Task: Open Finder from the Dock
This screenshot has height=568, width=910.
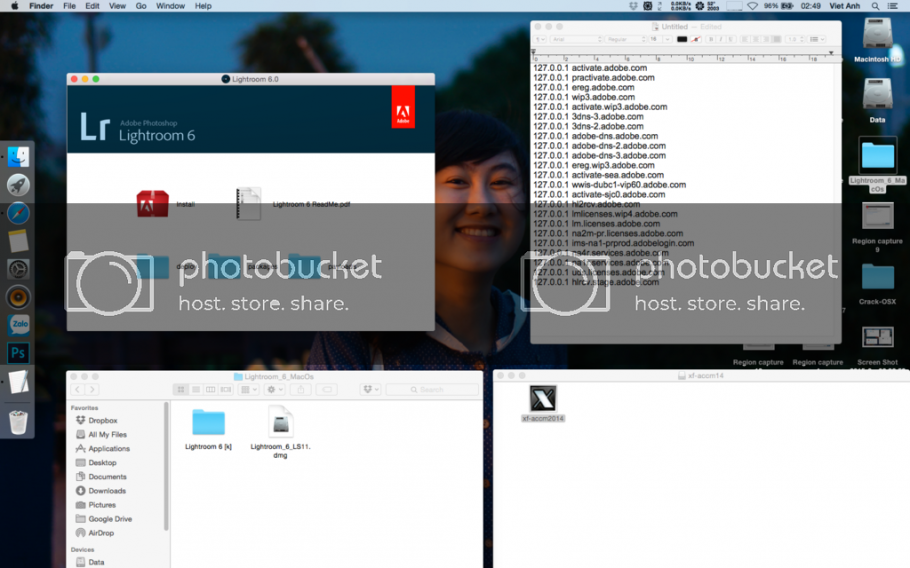Action: tap(19, 157)
